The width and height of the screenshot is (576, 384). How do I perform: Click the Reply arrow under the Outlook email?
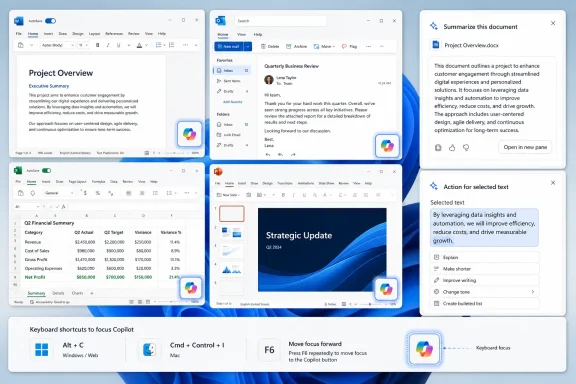268,155
